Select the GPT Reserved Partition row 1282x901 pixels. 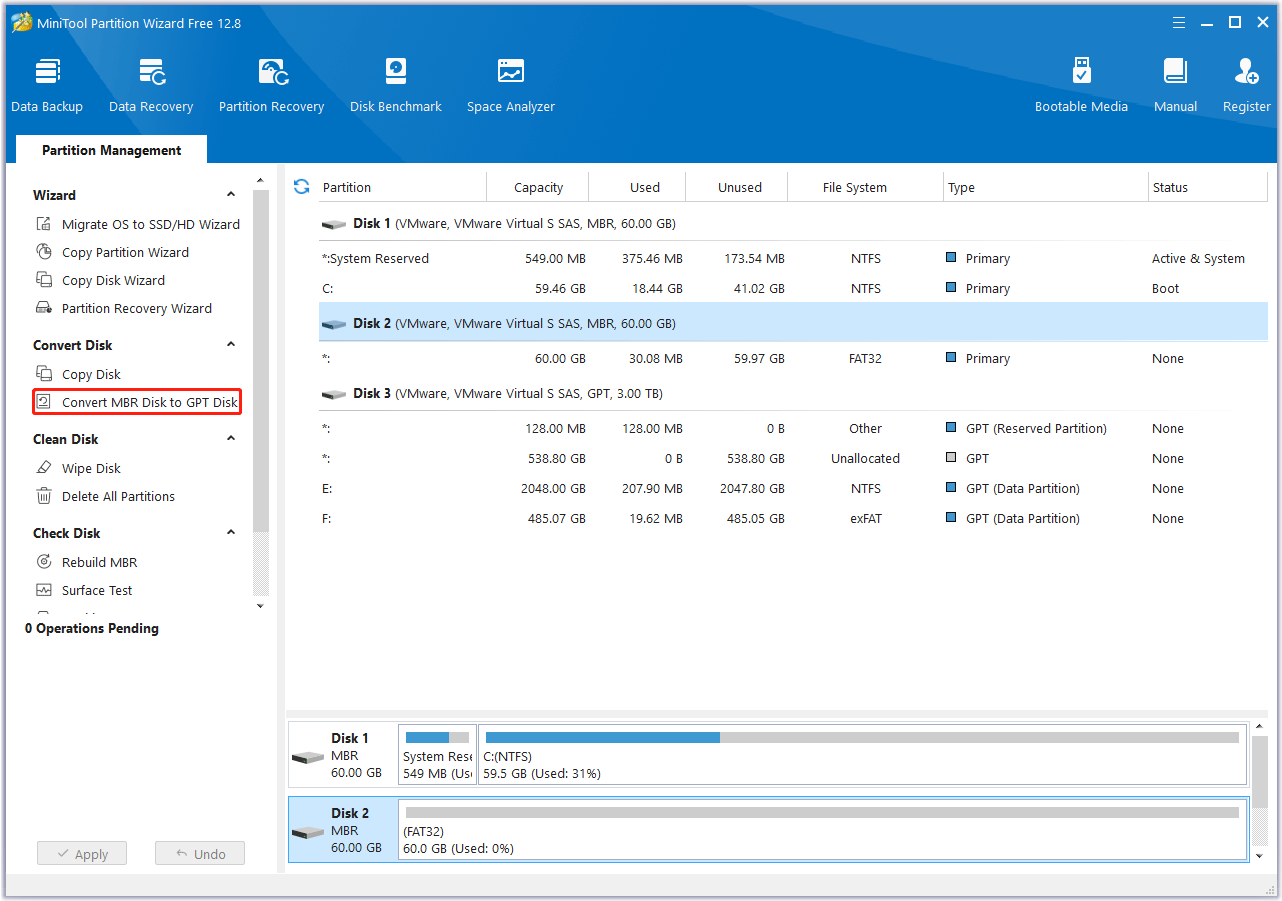click(793, 428)
